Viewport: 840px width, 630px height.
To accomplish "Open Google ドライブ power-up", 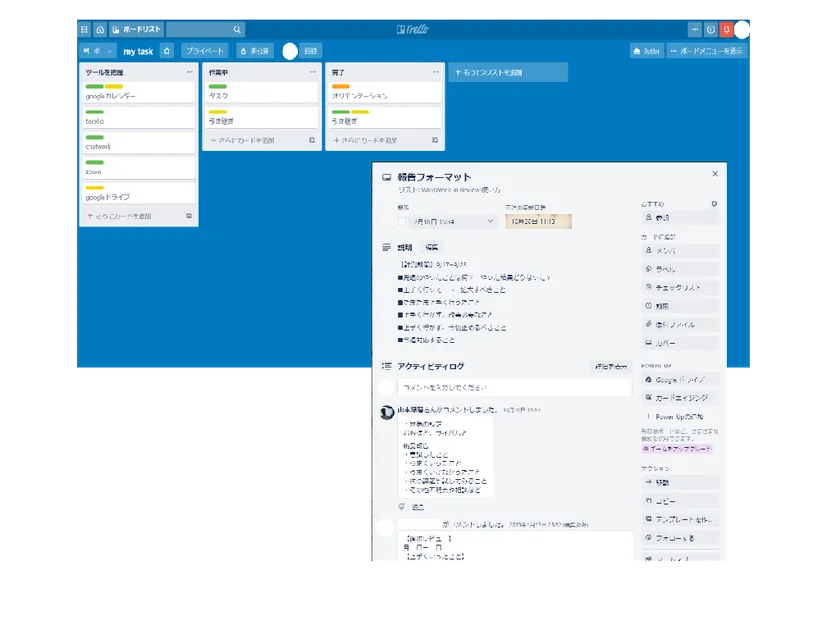I will [x=680, y=380].
